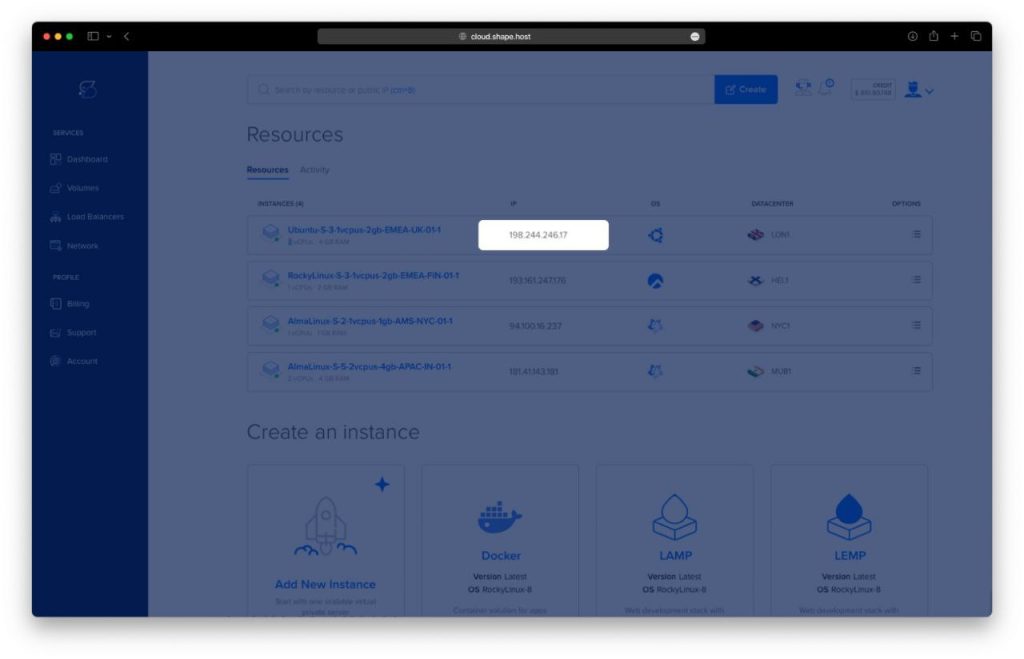Open Volumes in the sidebar

pyautogui.click(x=74, y=188)
